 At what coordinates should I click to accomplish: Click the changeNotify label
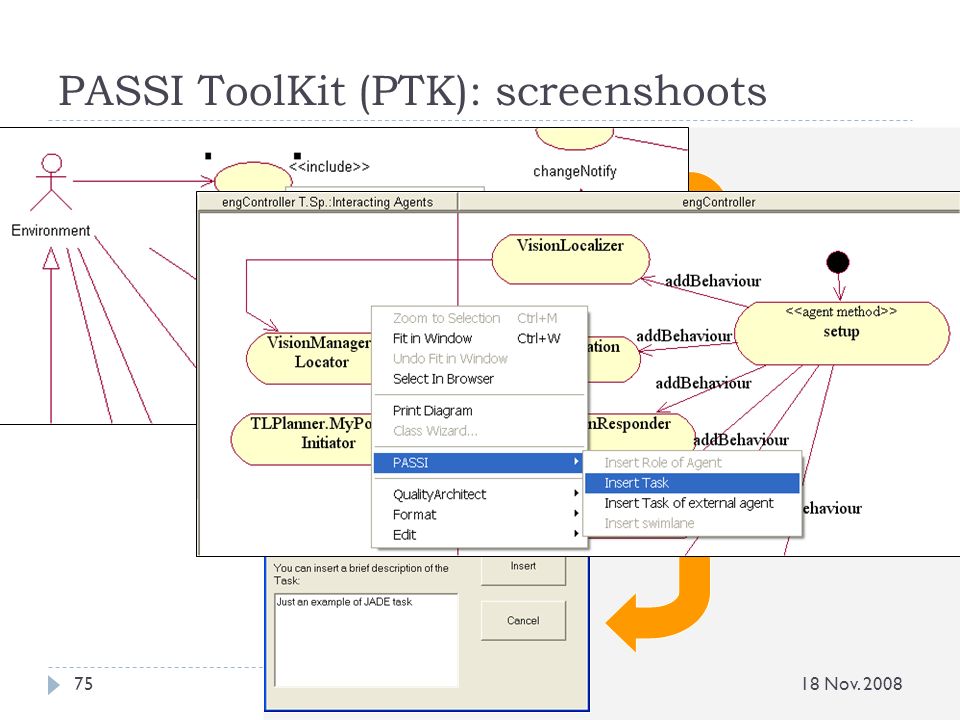coord(575,171)
